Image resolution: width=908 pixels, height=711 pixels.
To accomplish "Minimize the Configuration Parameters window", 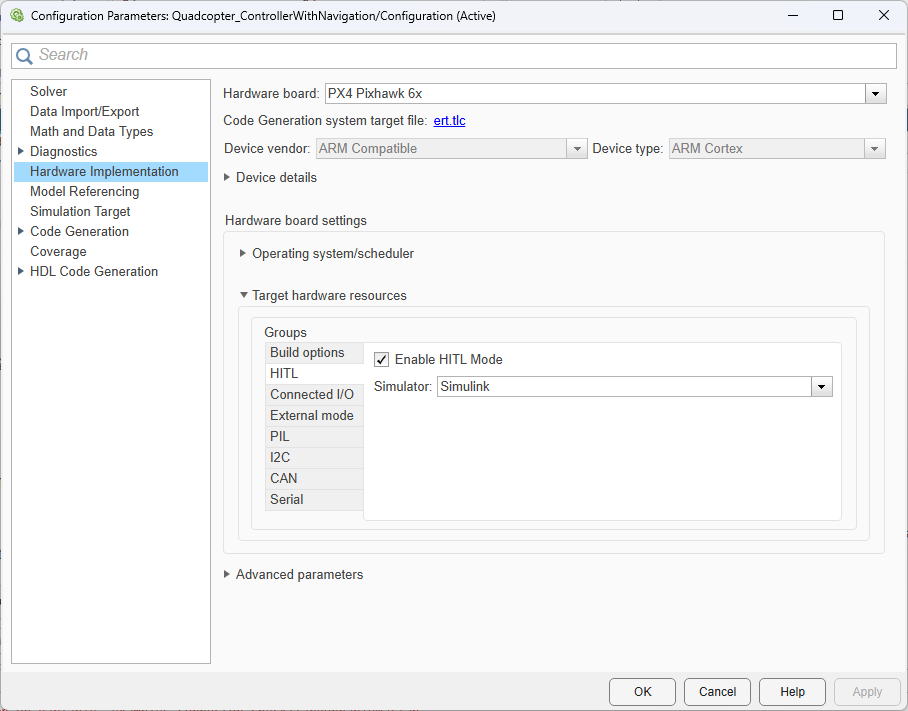I will (x=793, y=16).
